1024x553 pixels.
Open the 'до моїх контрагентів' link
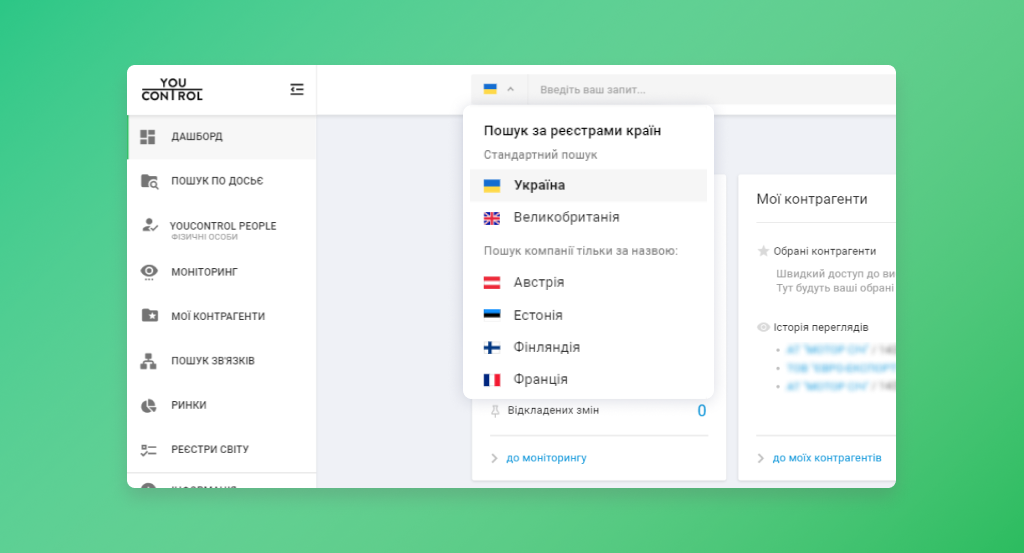tap(826, 458)
